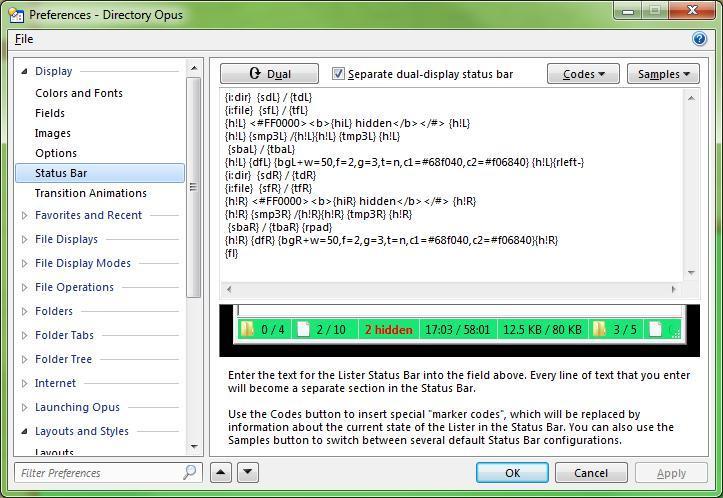
Task: Open the File menu
Action: tap(24, 39)
